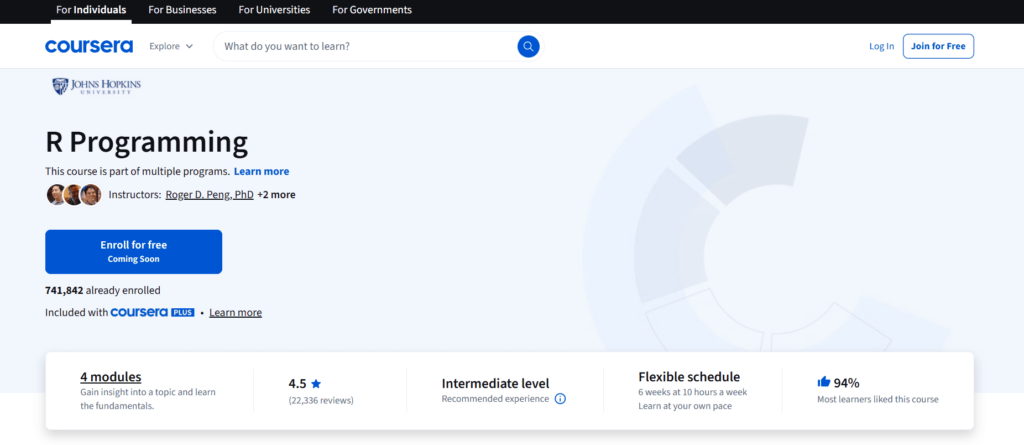Click the Johns Hopkins University logo
The height and width of the screenshot is (445, 1024).
pos(97,86)
